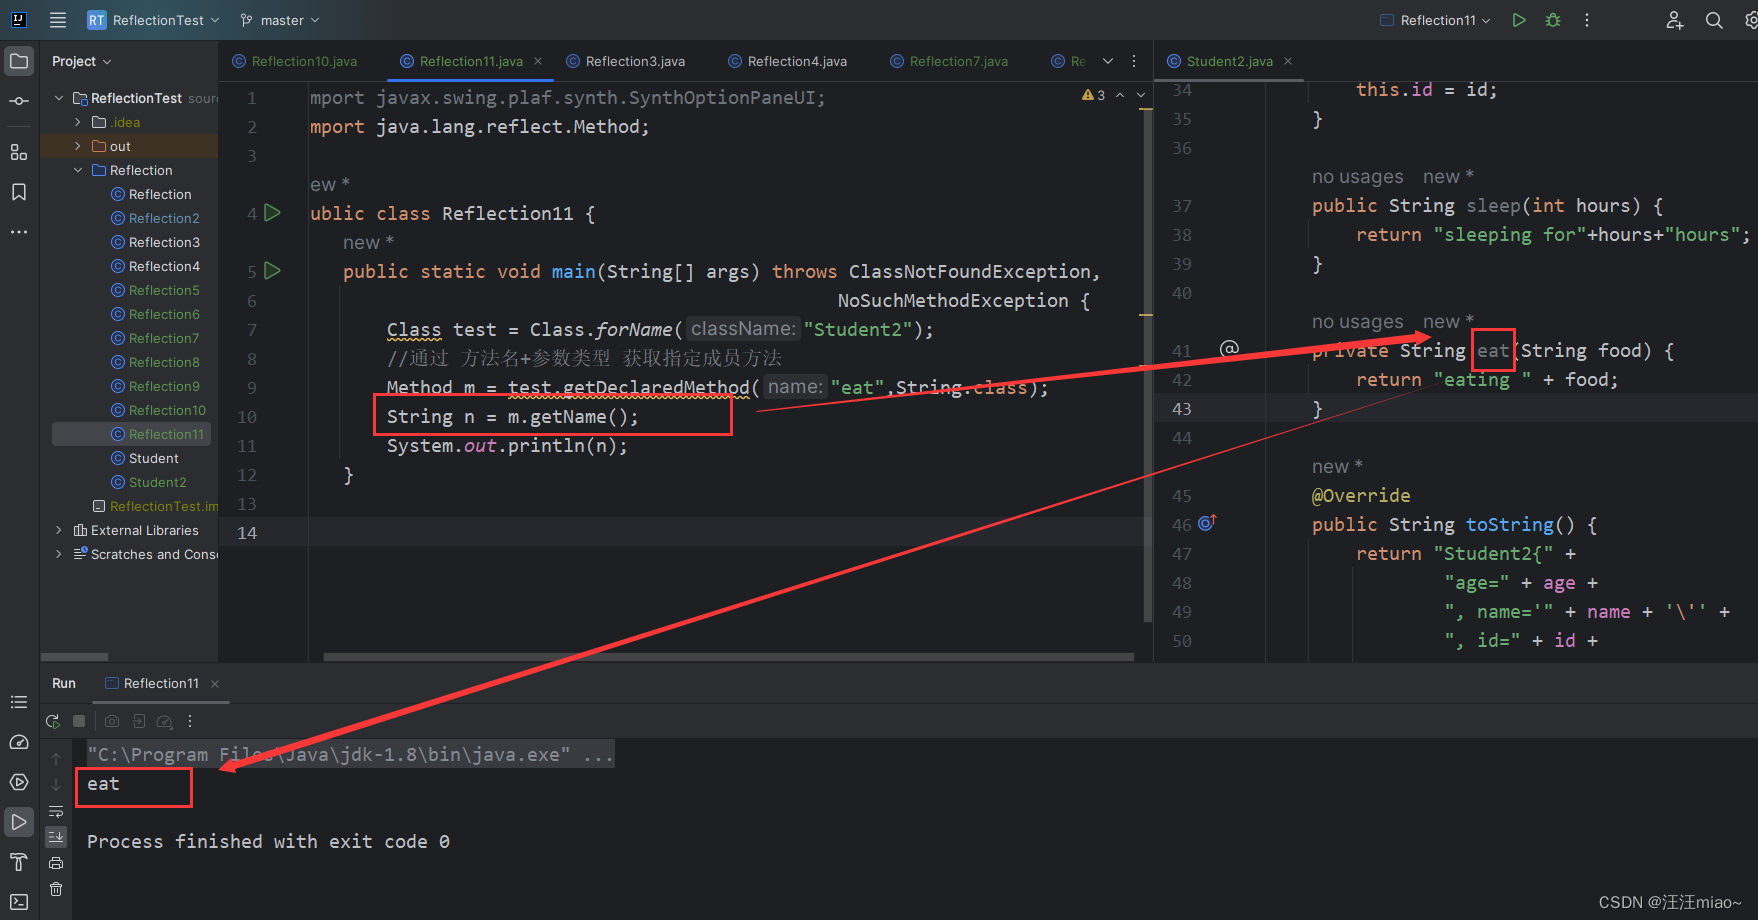Show more tool windows ellipsis
This screenshot has width=1758, height=920.
(19, 232)
